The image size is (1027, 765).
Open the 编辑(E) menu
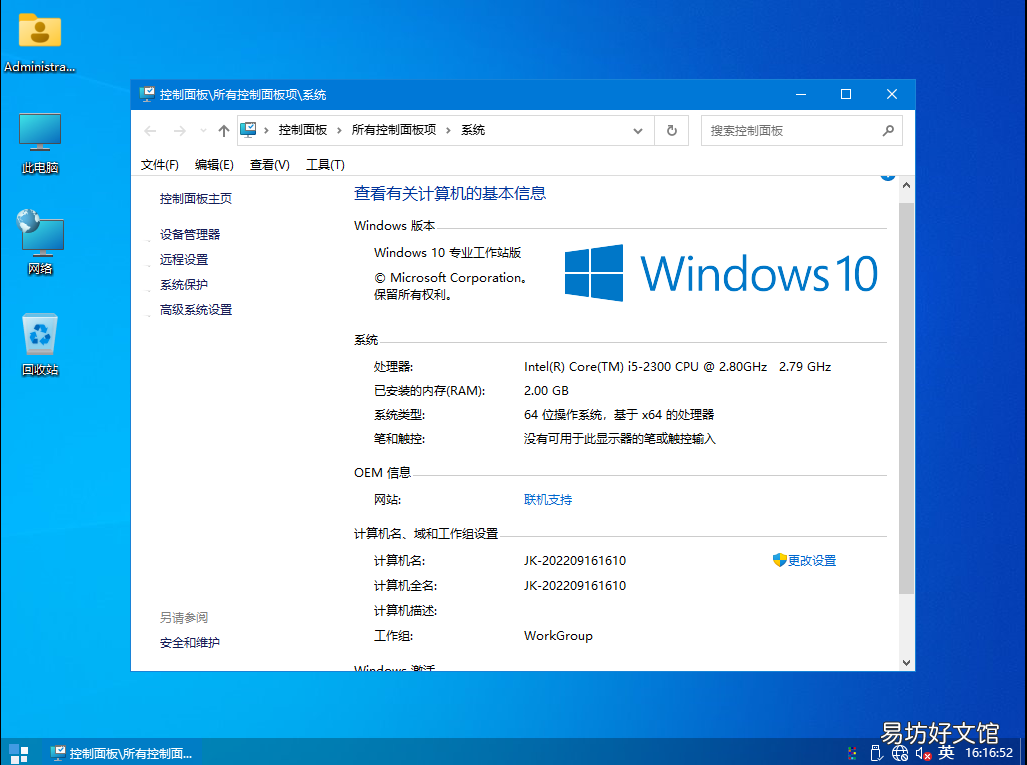coord(214,164)
